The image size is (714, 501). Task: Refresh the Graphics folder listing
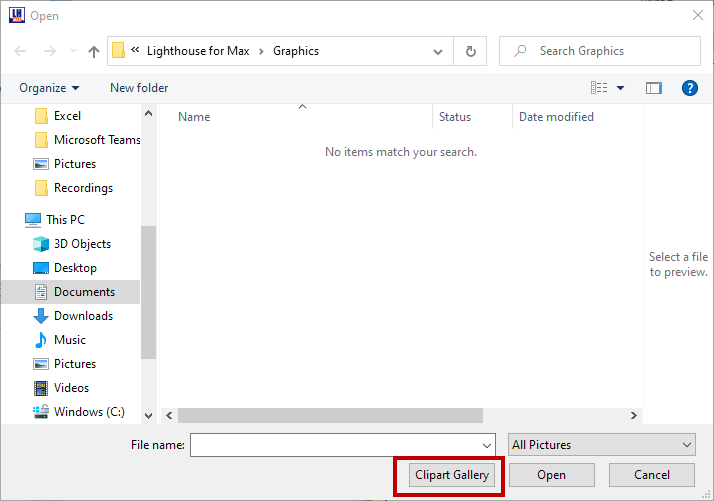[470, 51]
